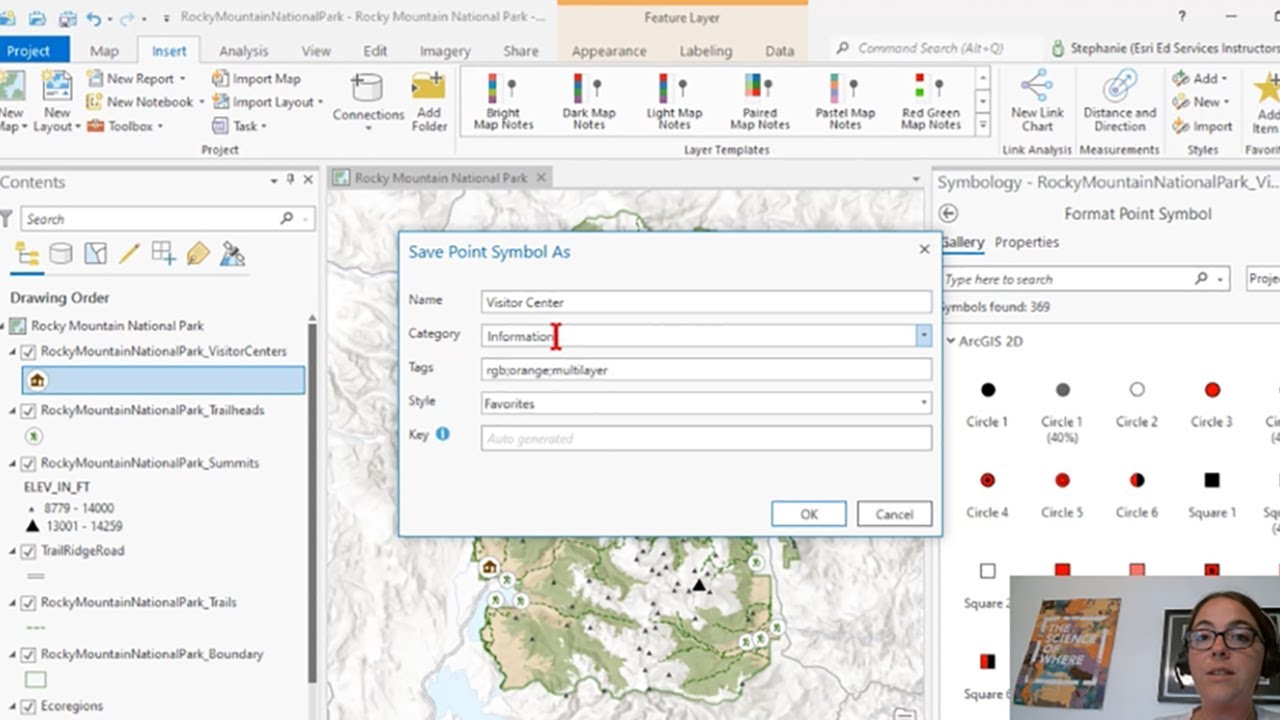Cancel the Save Point Symbol dialog
This screenshot has width=1280, height=720.
coord(894,514)
